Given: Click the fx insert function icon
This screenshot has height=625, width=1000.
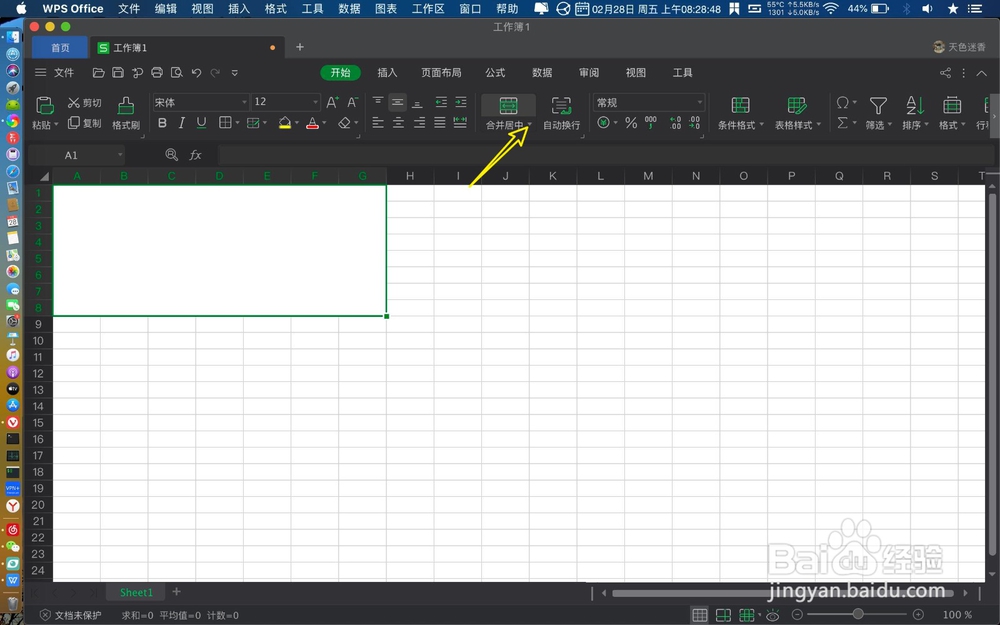Looking at the screenshot, I should pyautogui.click(x=195, y=155).
